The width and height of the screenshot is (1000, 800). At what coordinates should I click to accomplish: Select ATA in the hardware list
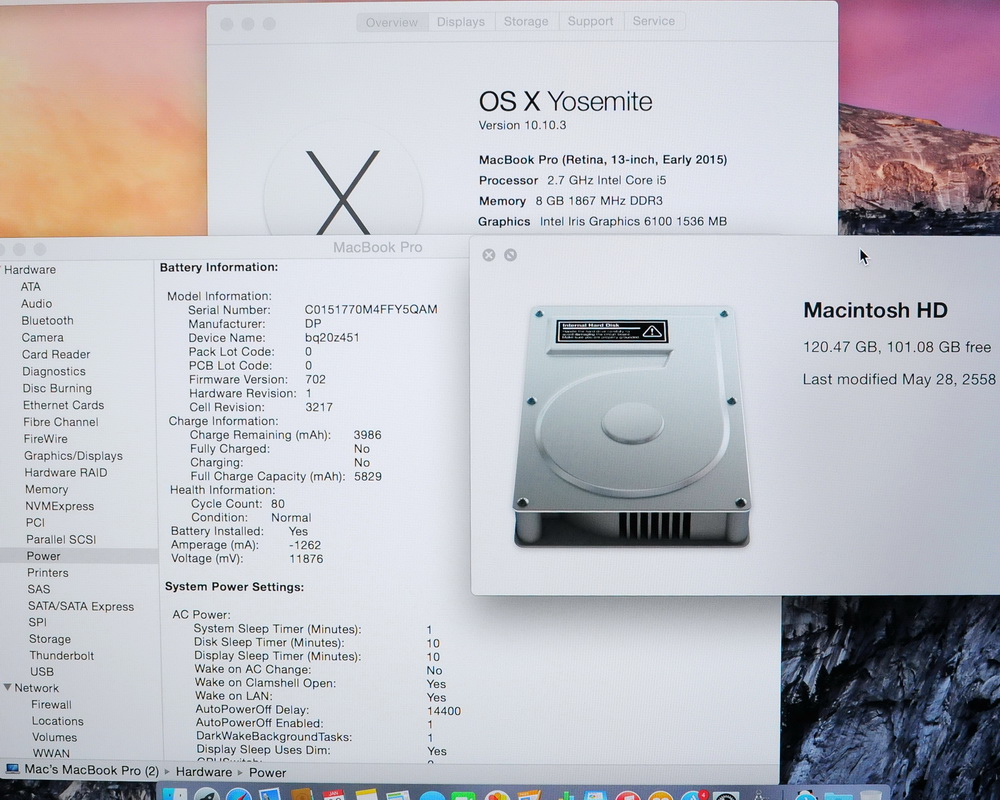pos(31,287)
